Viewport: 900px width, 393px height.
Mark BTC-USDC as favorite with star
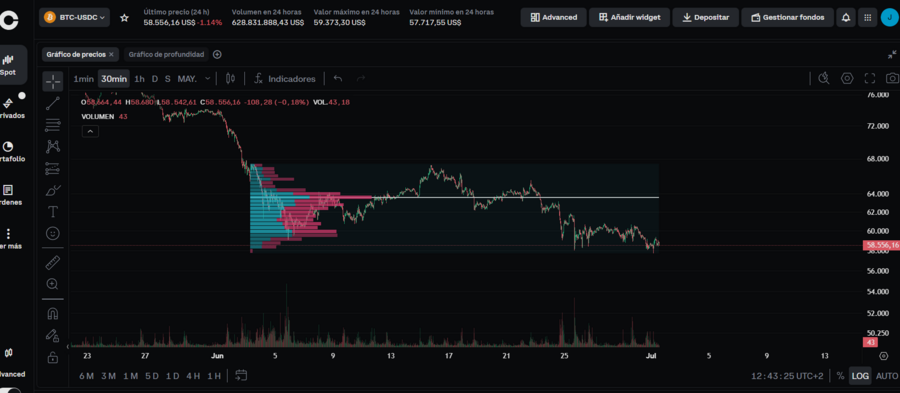124,18
